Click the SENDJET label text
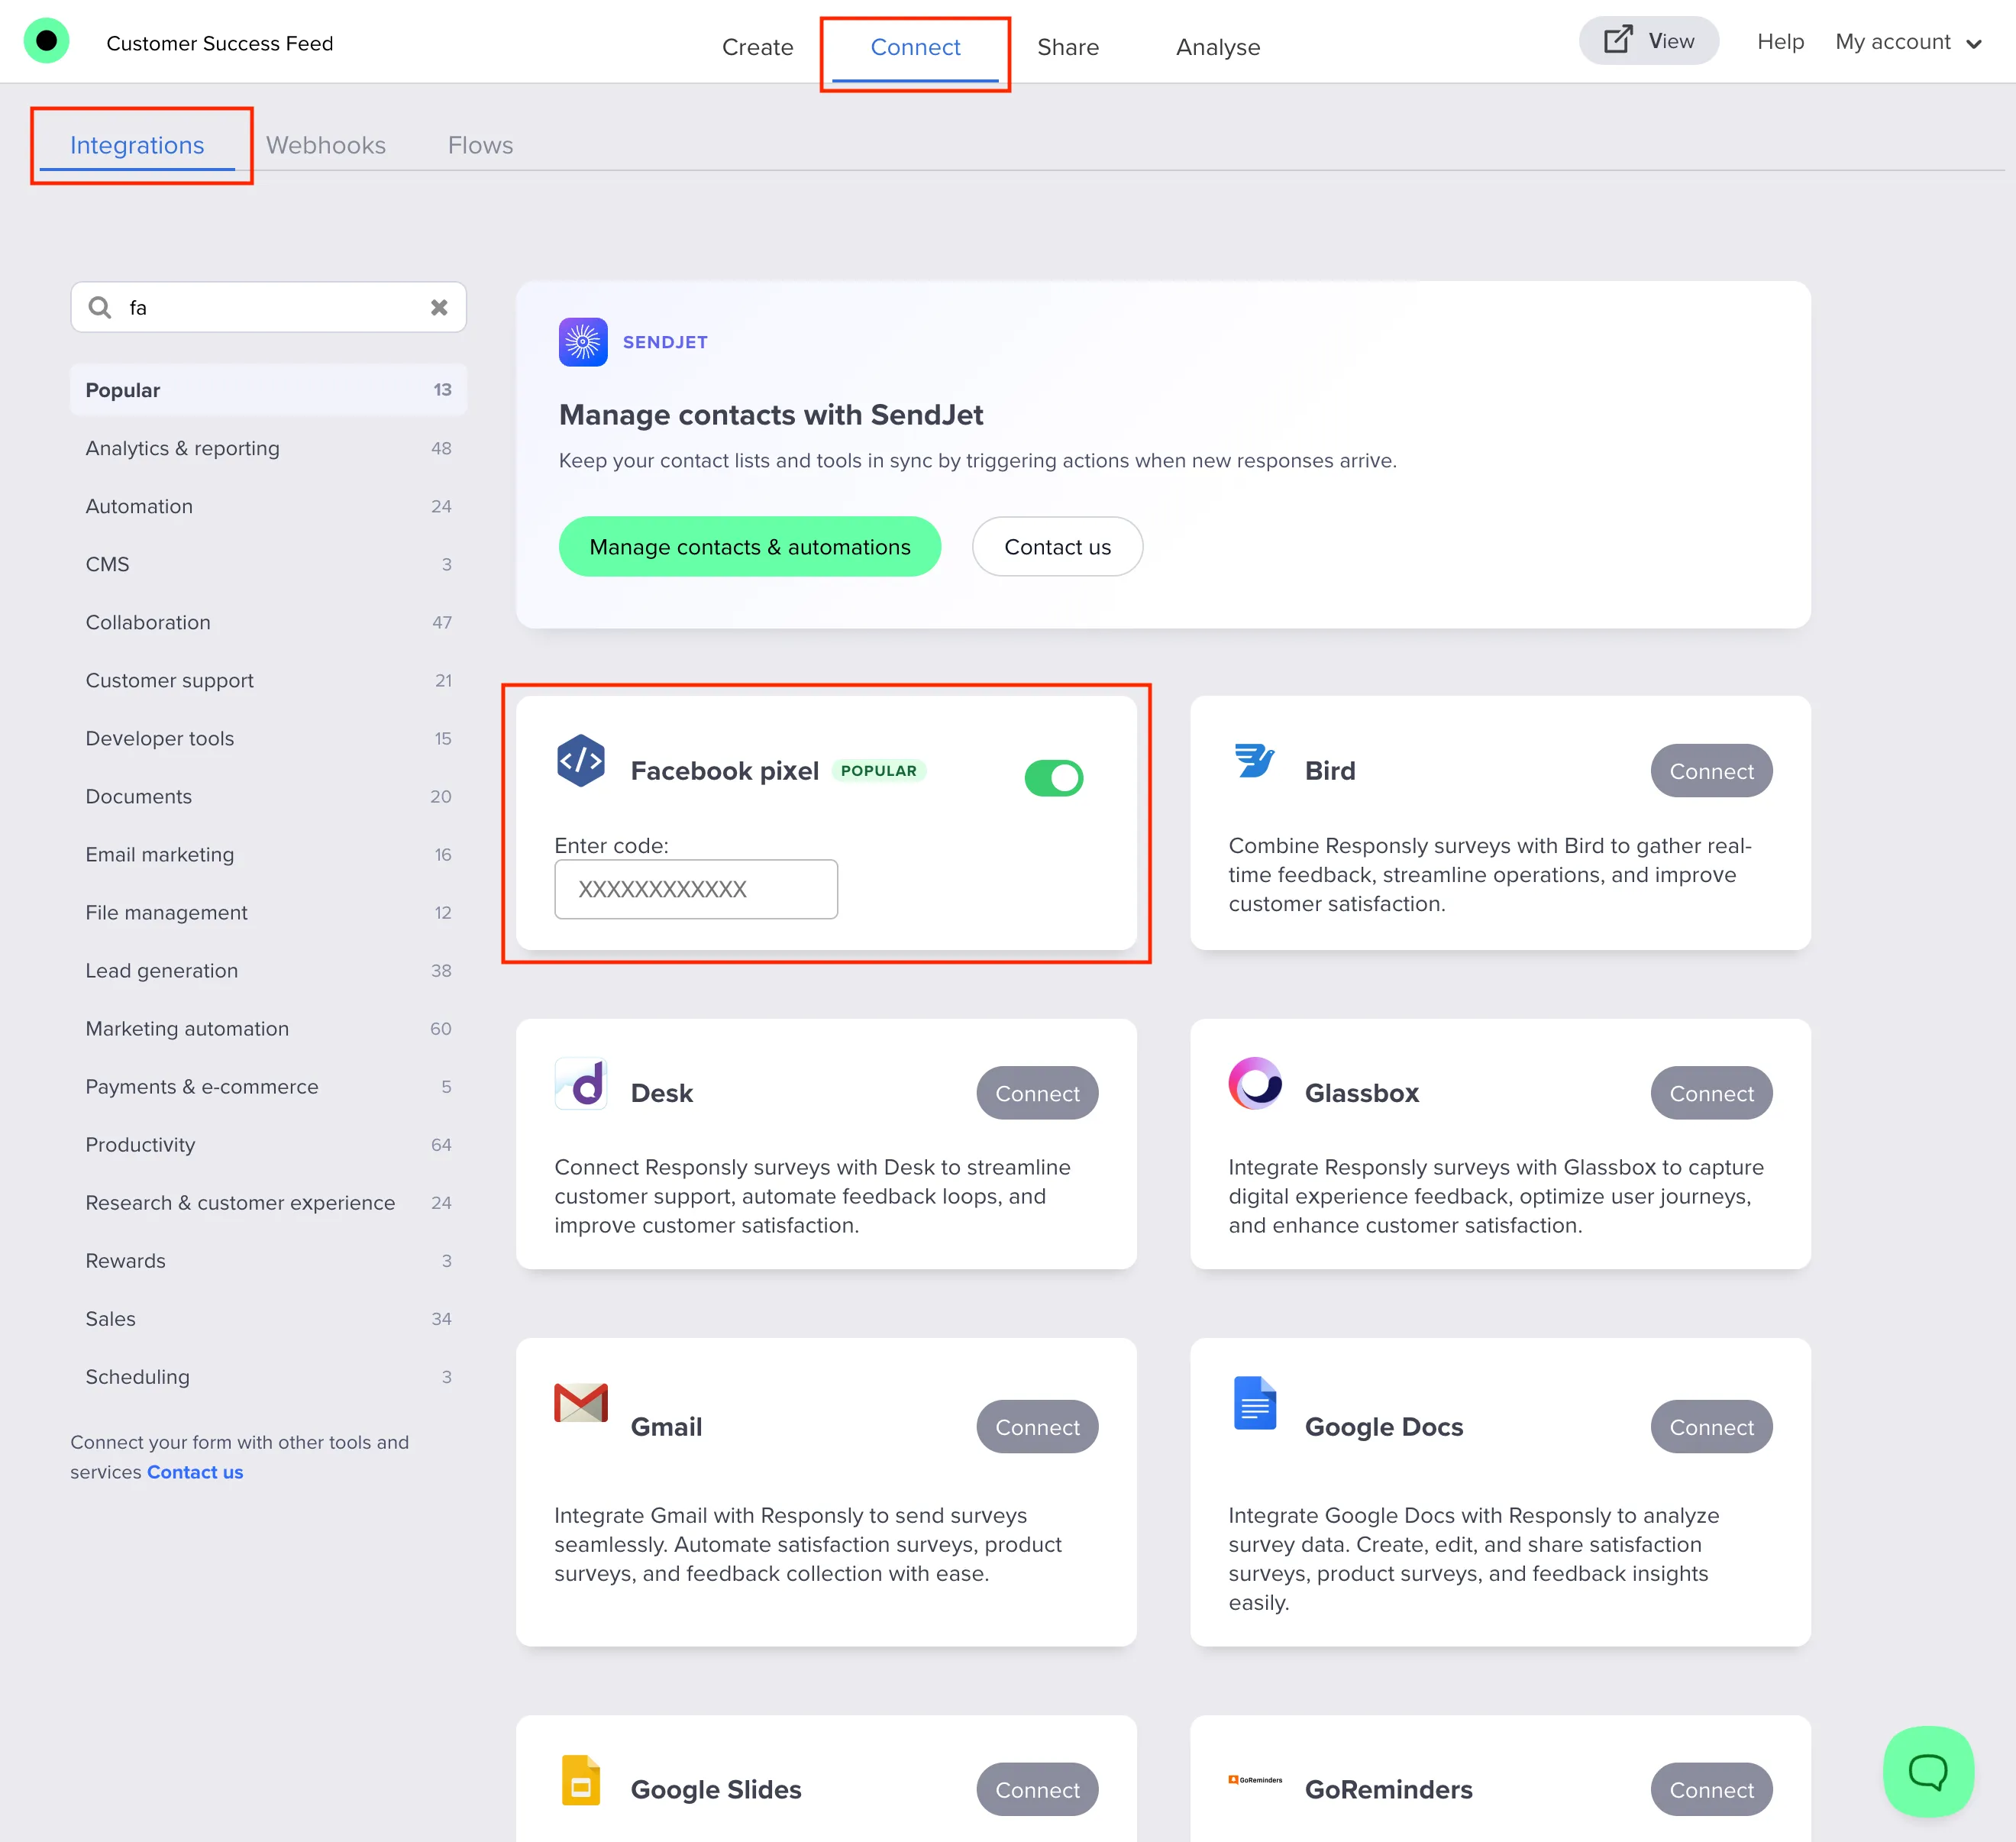The width and height of the screenshot is (2016, 1842). [x=665, y=342]
